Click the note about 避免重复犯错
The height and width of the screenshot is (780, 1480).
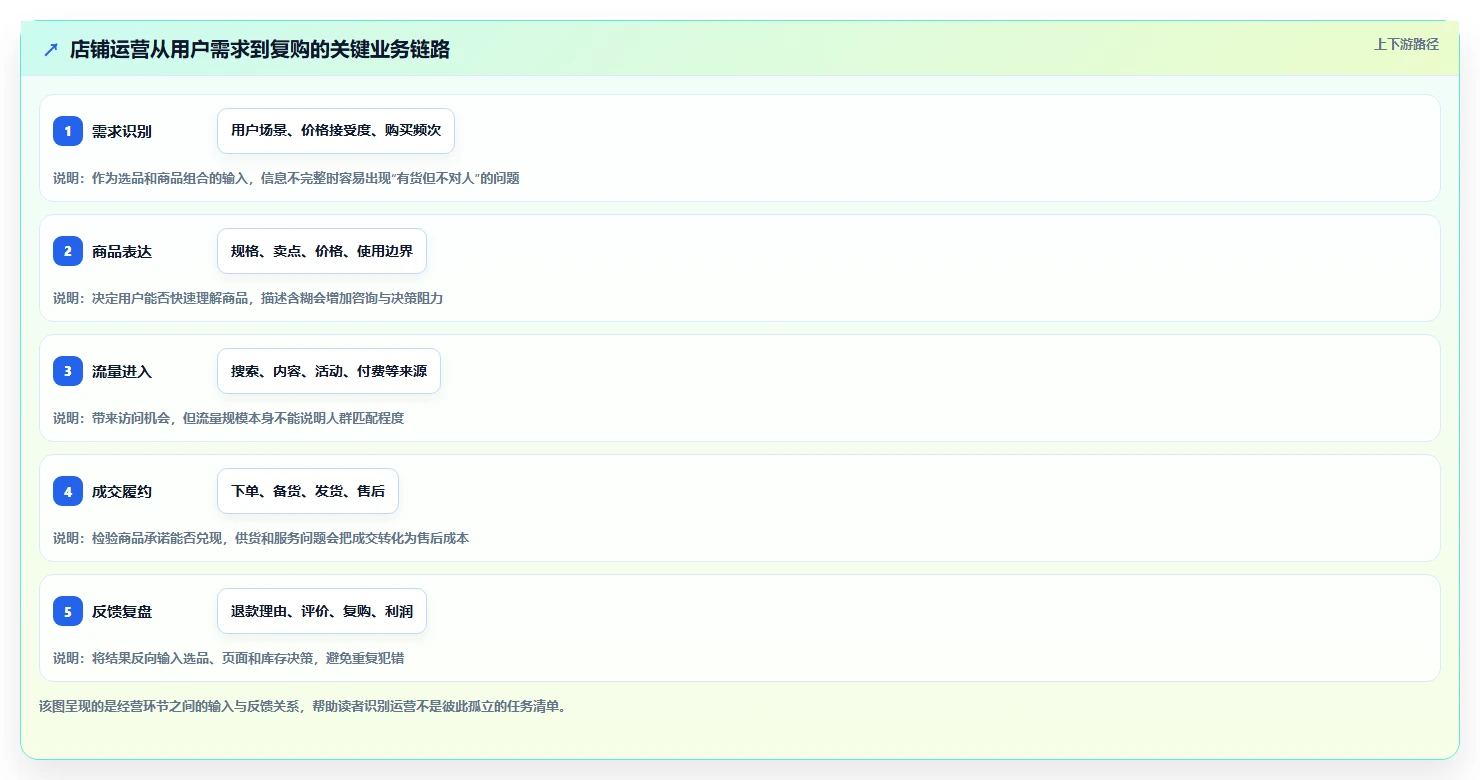(x=229, y=658)
